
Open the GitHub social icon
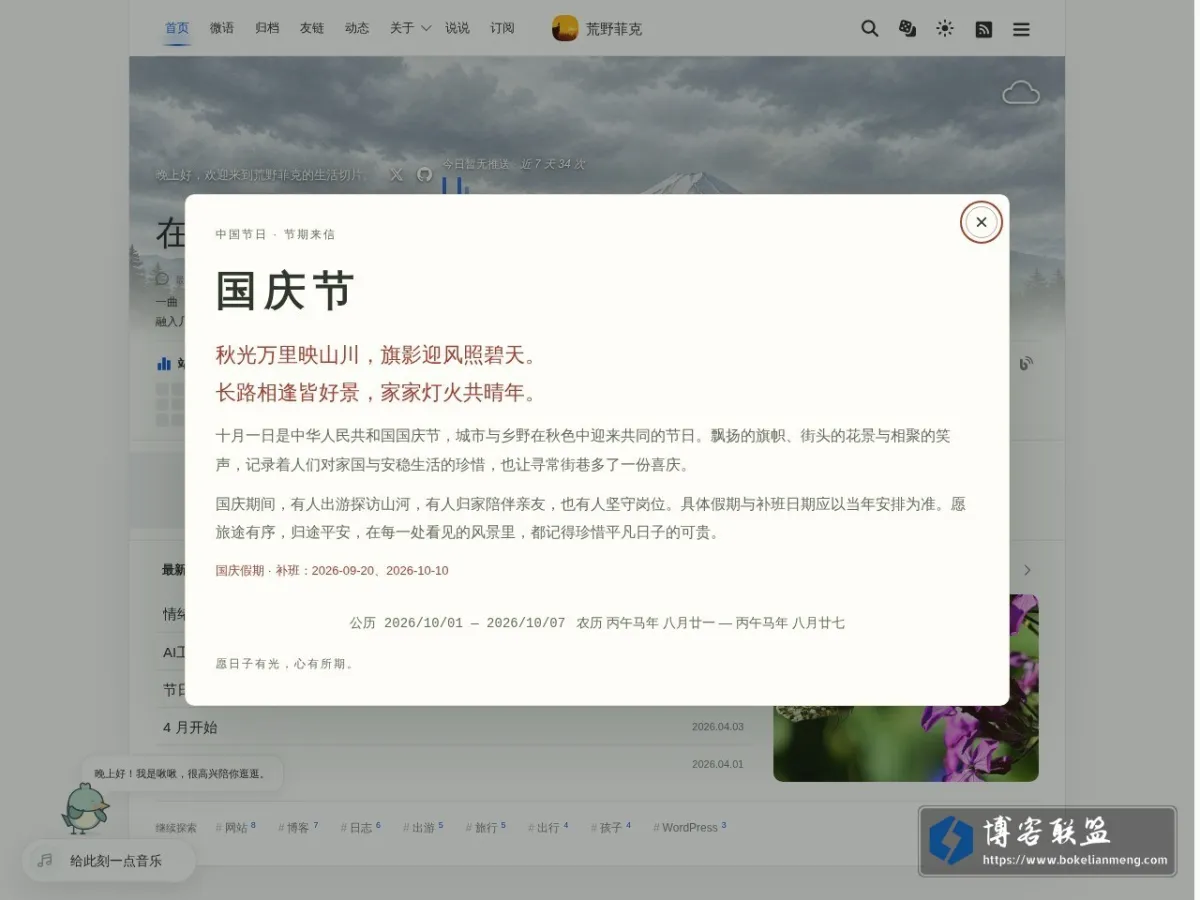pyautogui.click(x=424, y=174)
